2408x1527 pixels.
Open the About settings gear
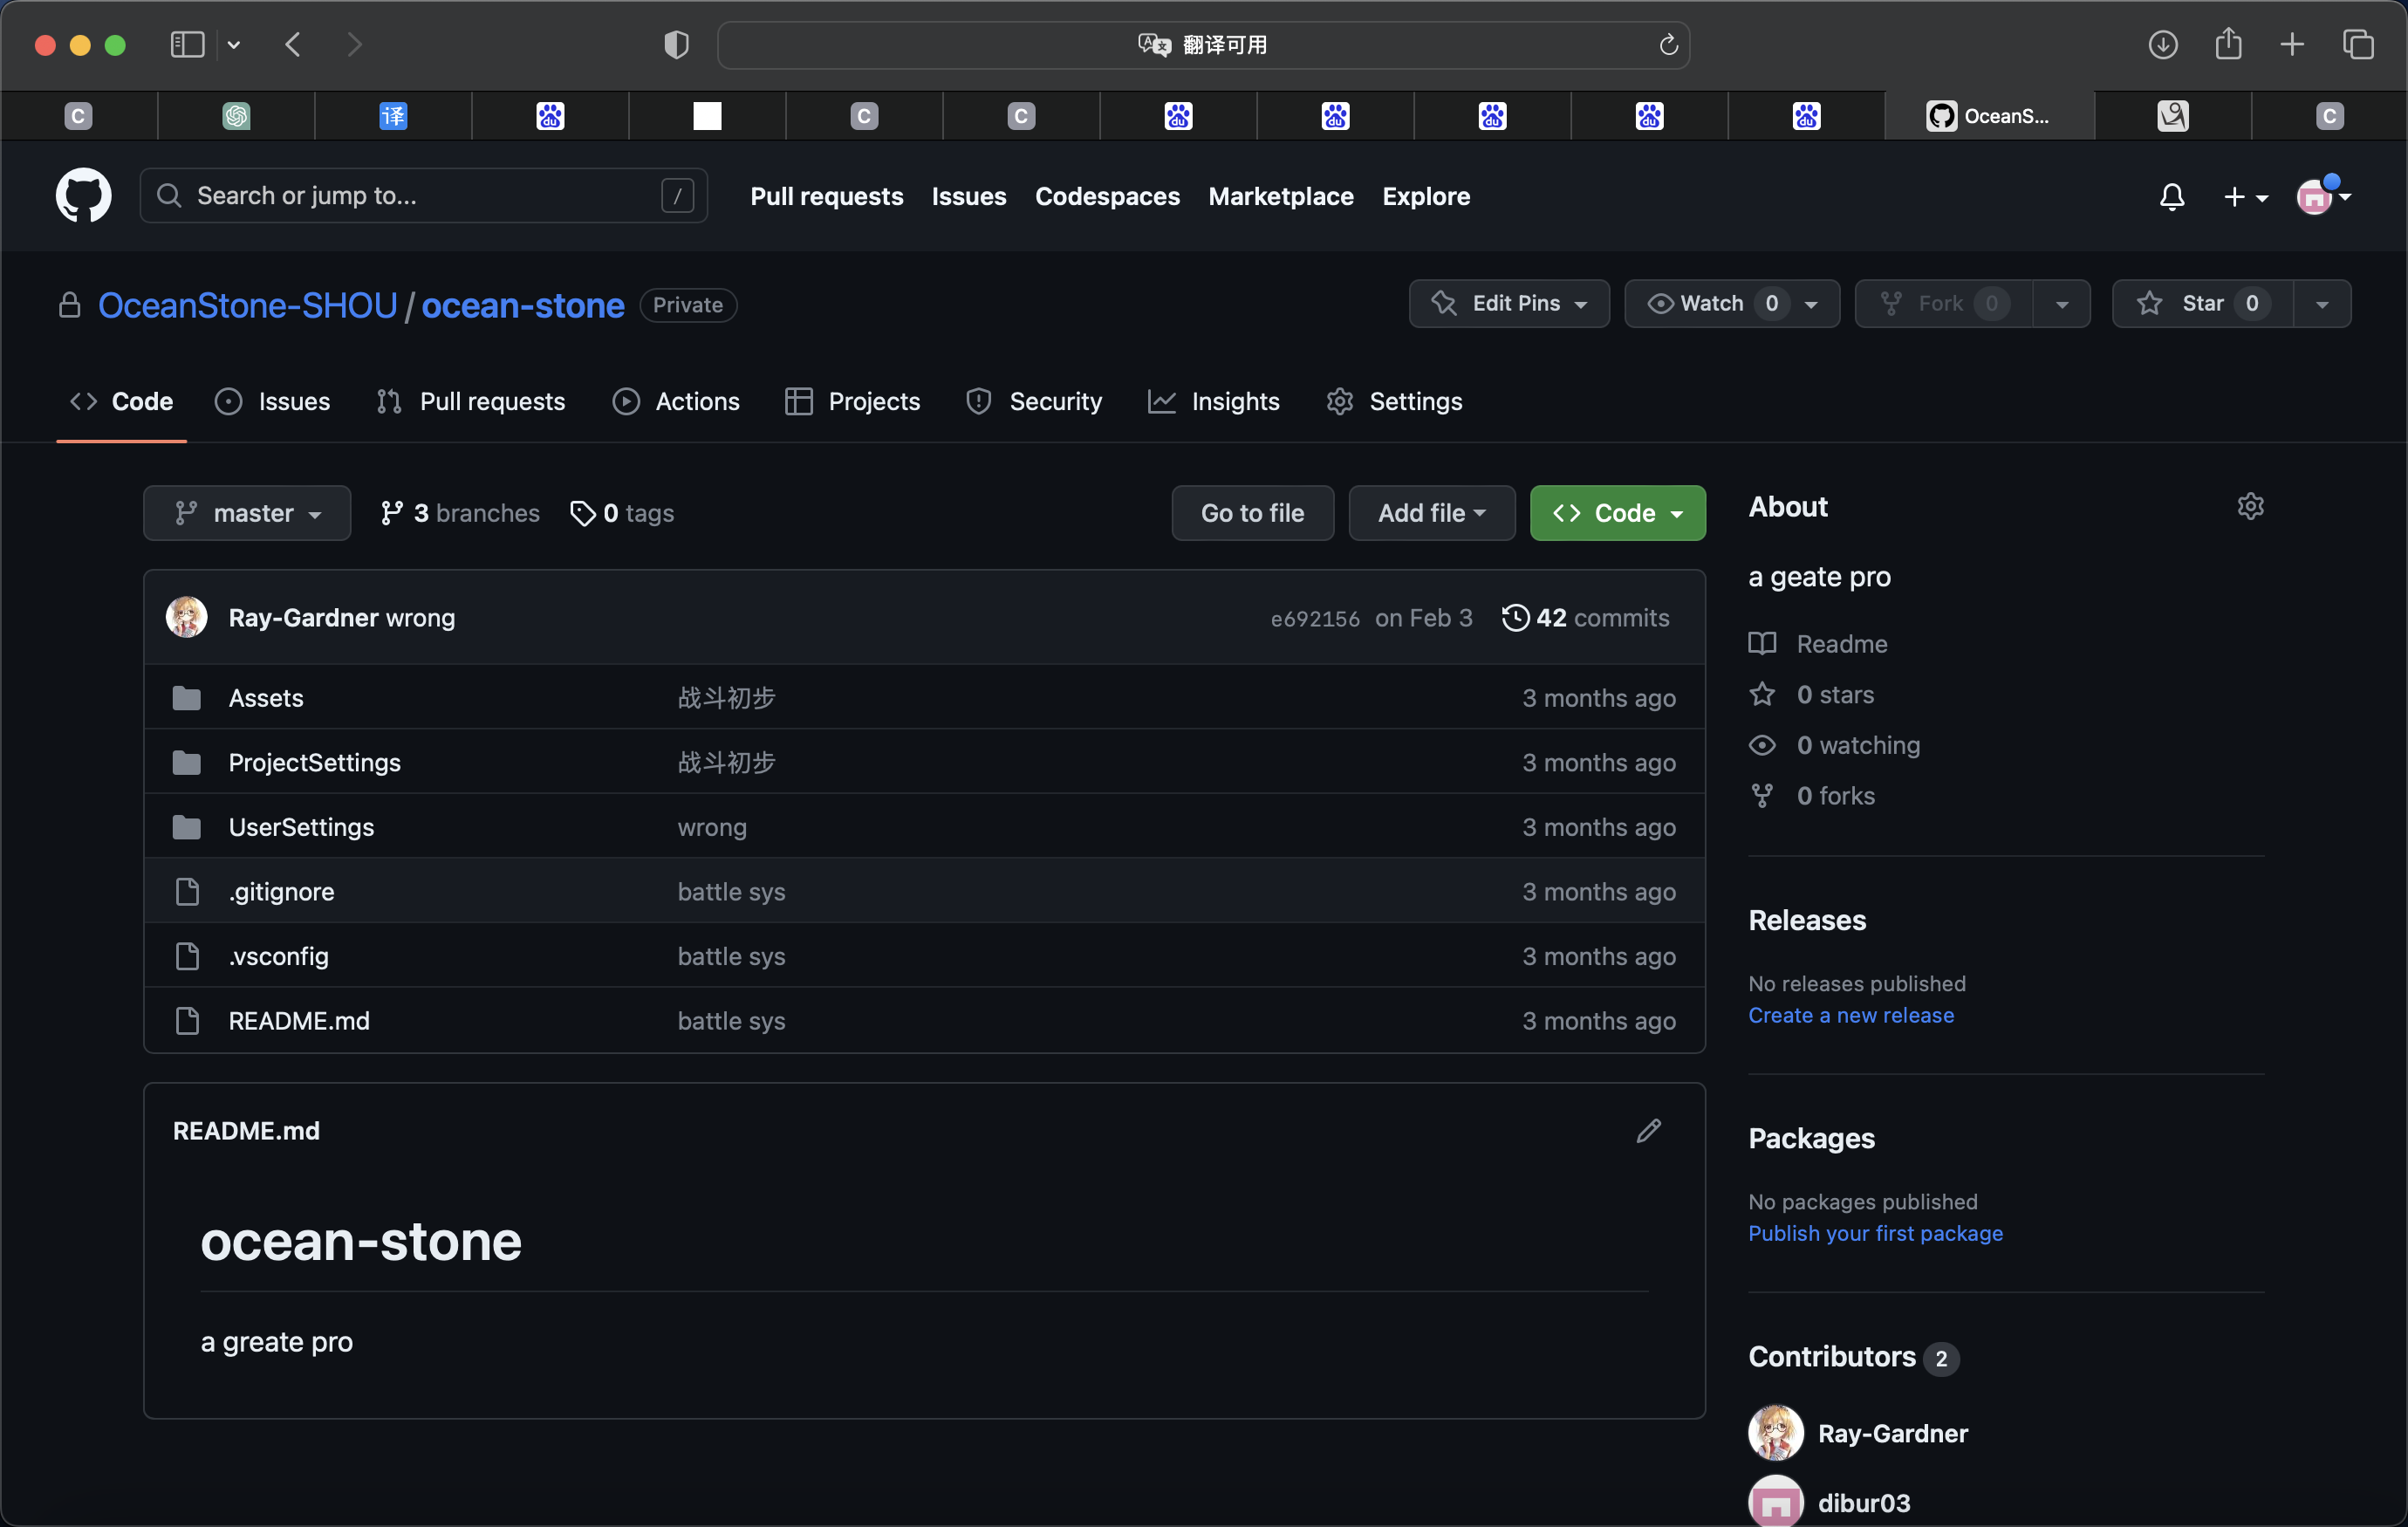pyautogui.click(x=2250, y=506)
